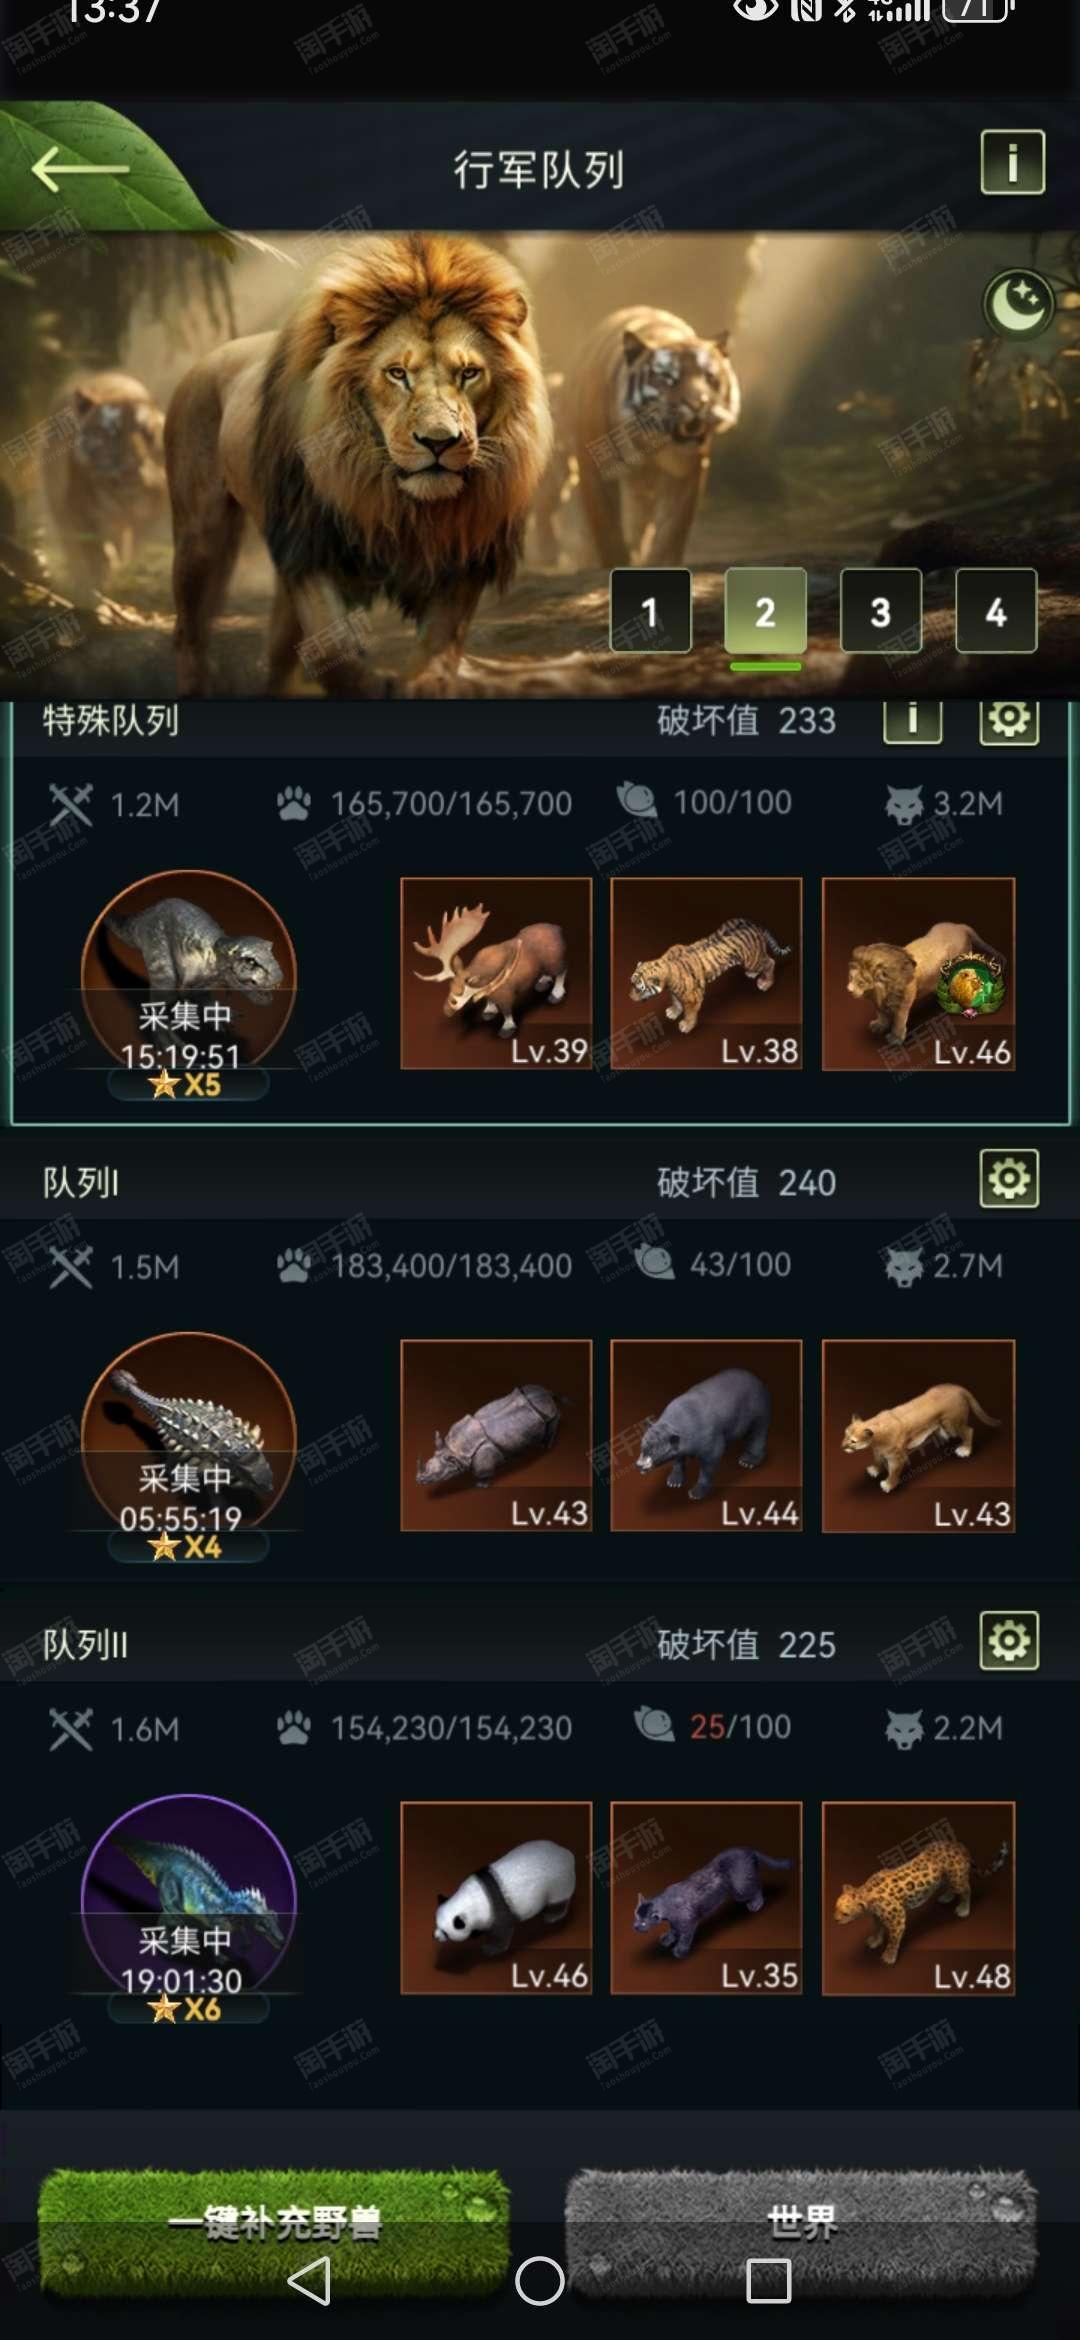Select the Lv.46 lion beast slot

click(x=918, y=974)
